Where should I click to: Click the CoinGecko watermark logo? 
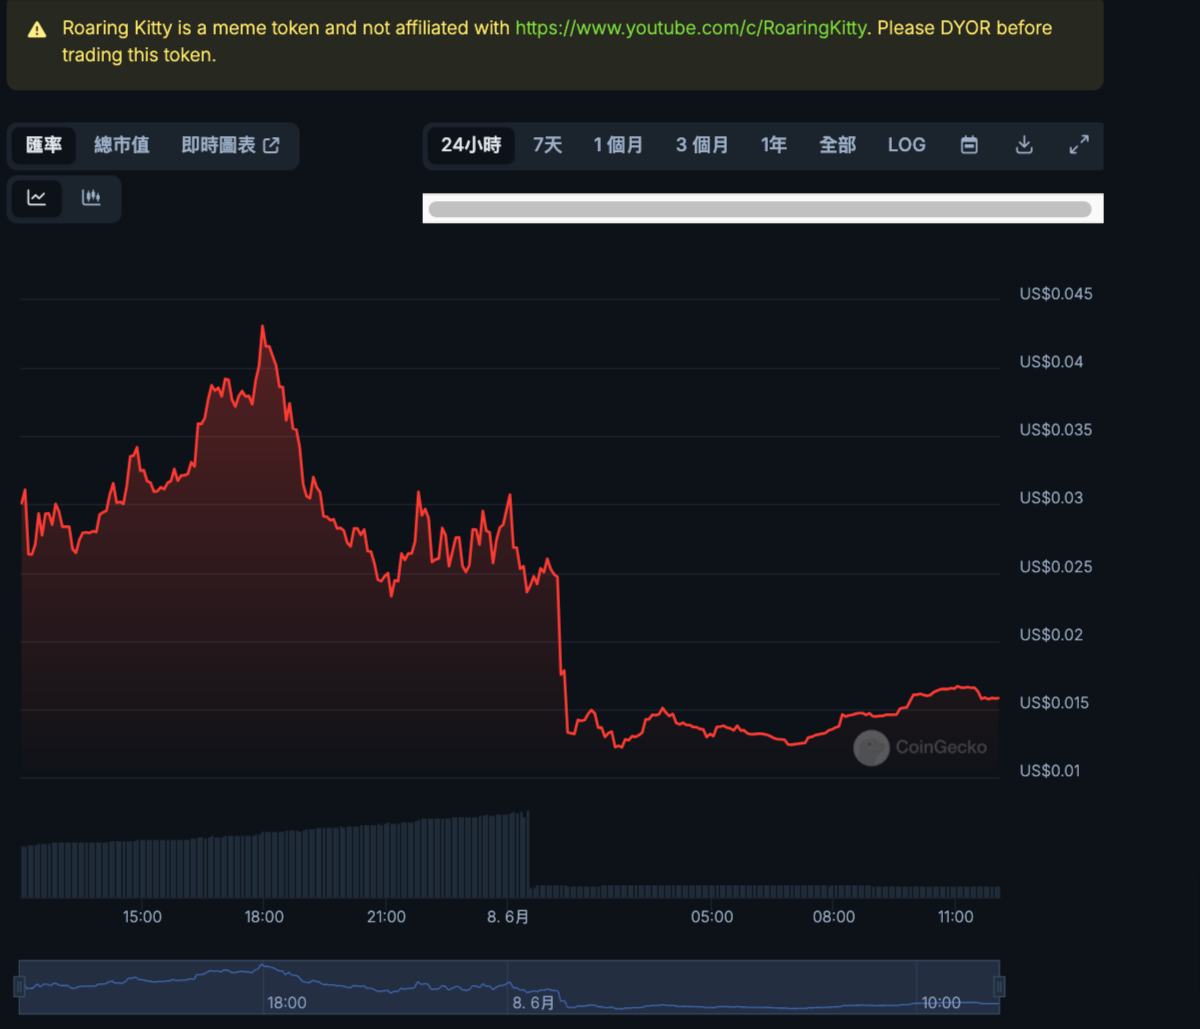click(920, 747)
